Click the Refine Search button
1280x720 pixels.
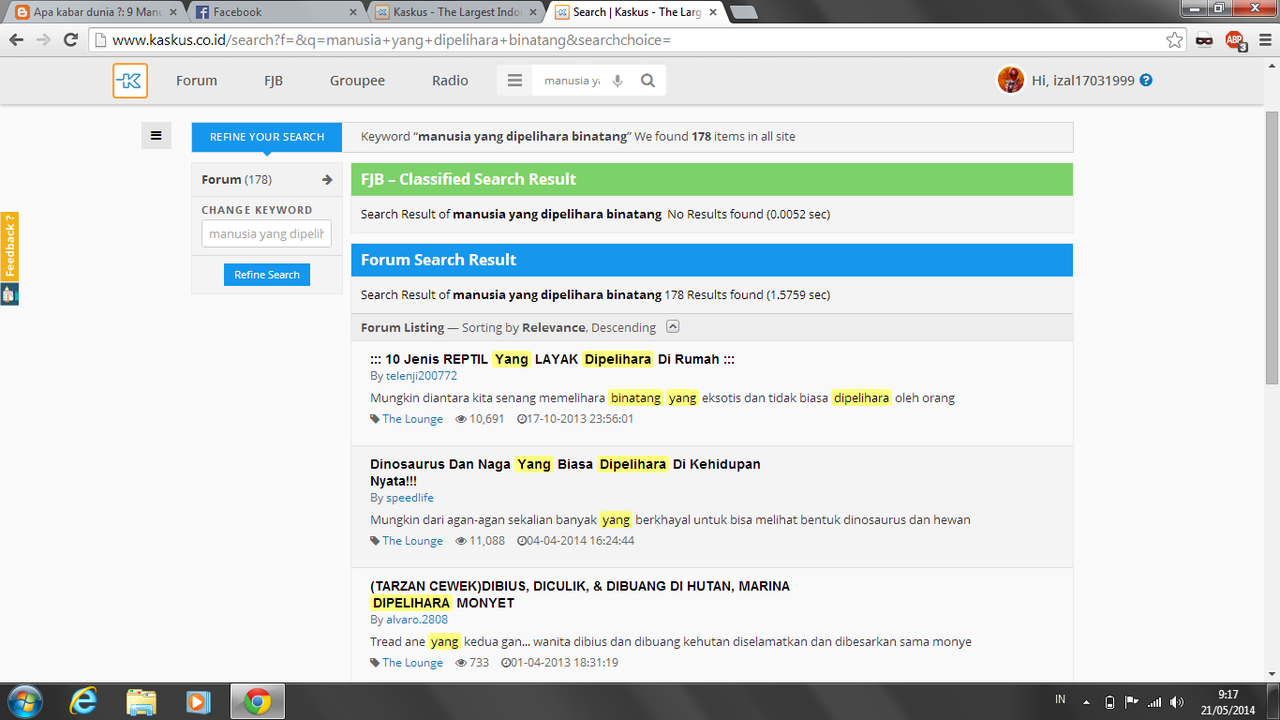(267, 275)
